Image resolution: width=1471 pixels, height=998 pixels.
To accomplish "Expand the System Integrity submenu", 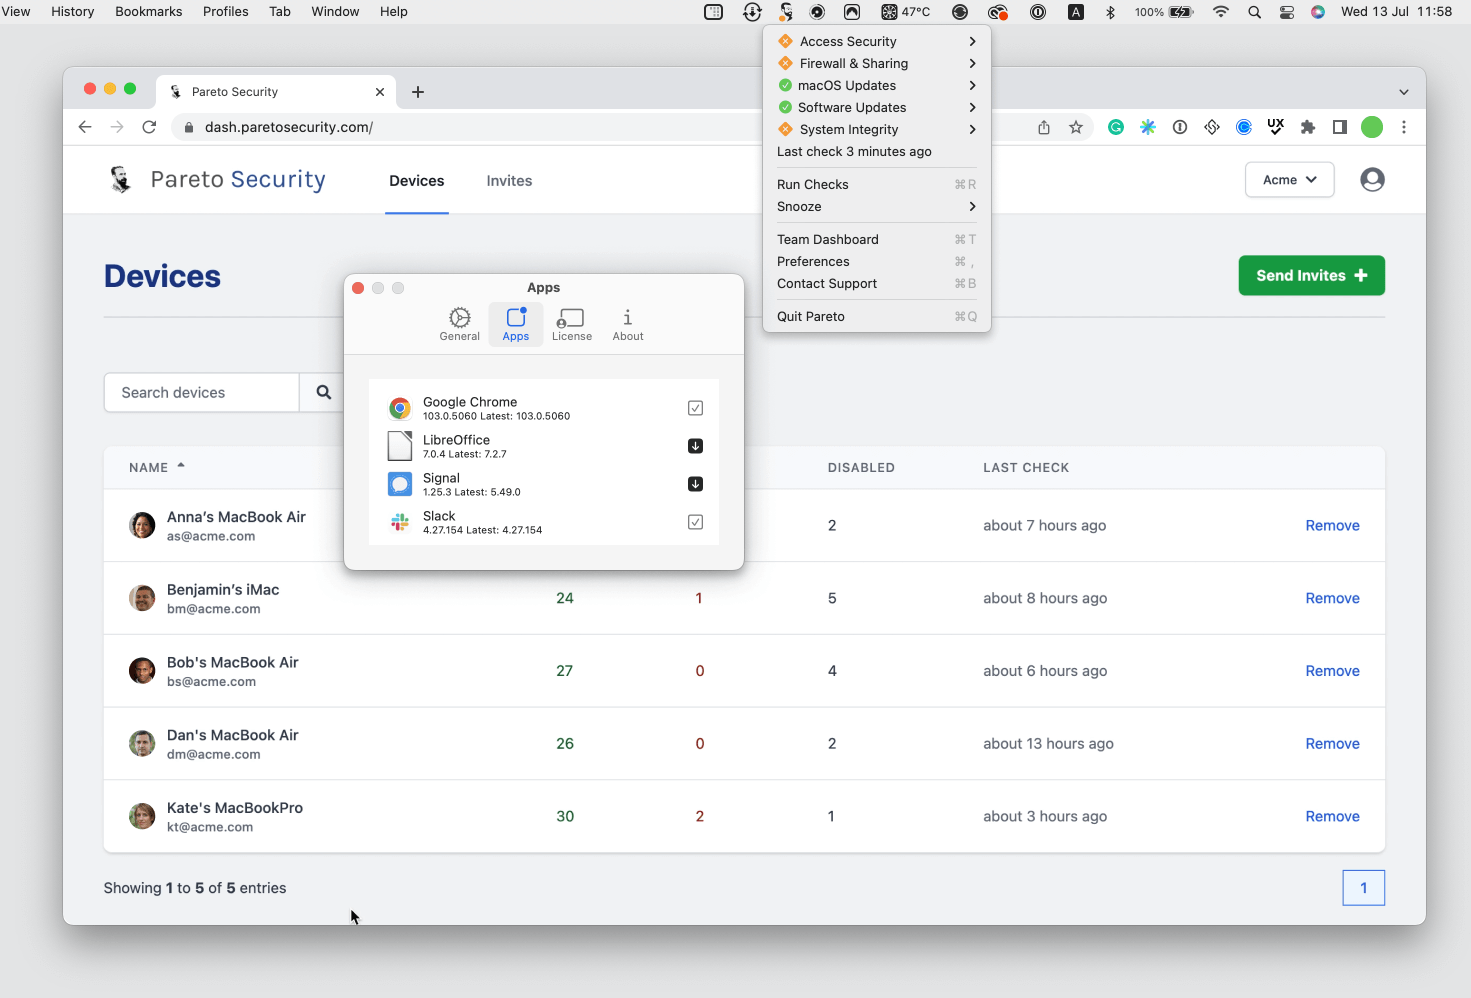I will click(877, 129).
